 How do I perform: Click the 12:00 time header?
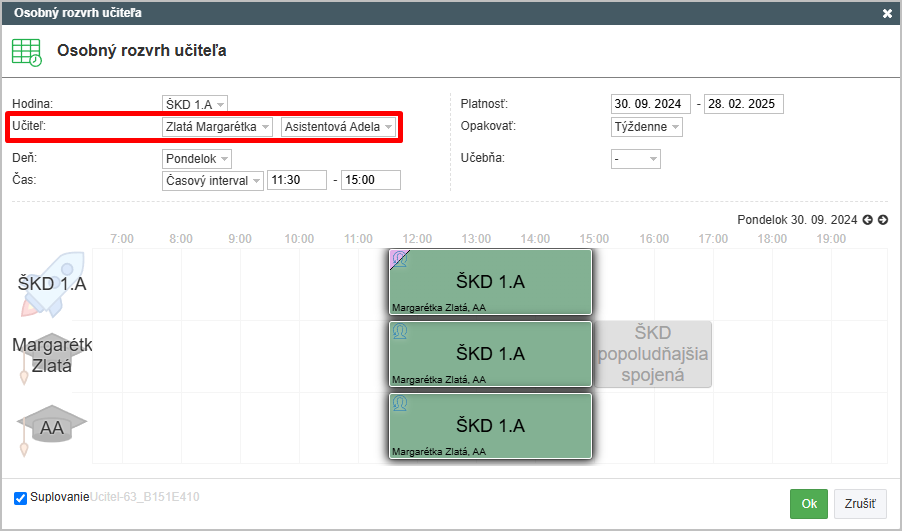417,239
